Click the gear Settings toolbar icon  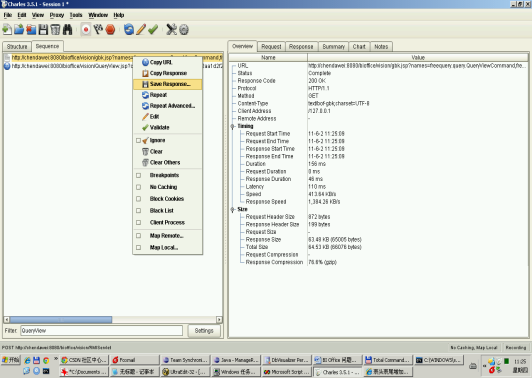click(184, 30)
